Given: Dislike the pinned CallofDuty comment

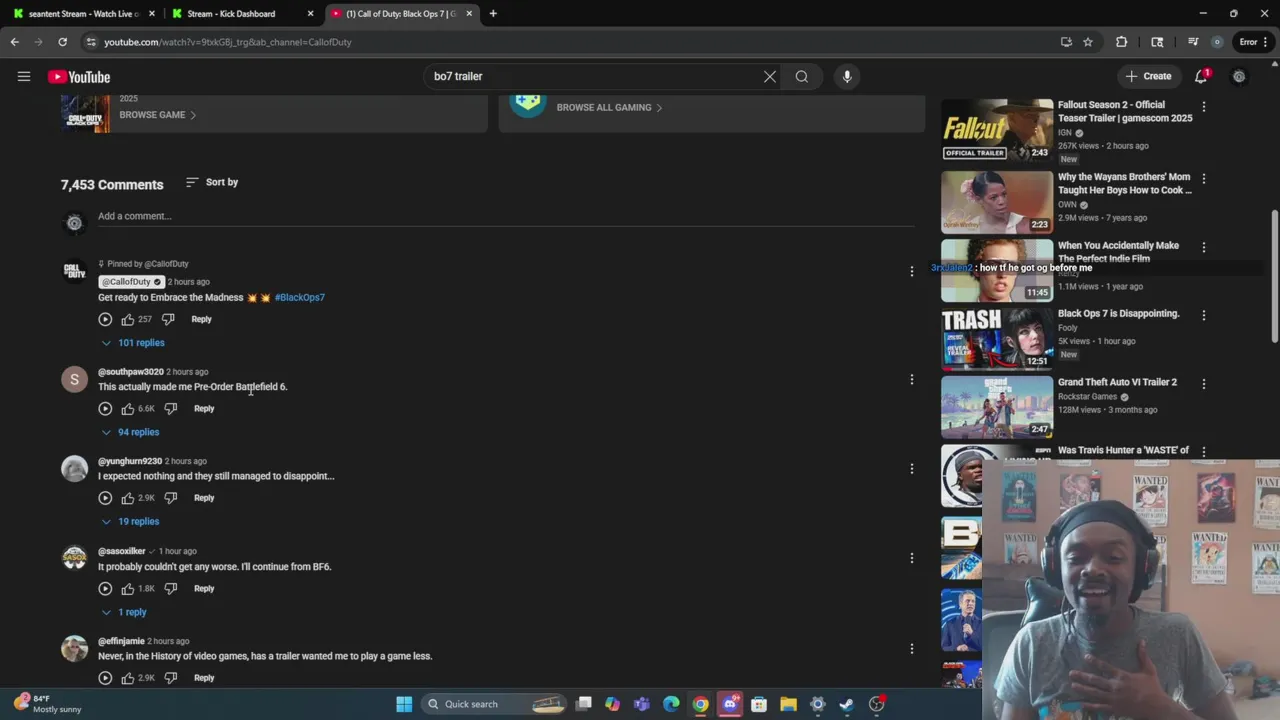Looking at the screenshot, I should point(168,319).
